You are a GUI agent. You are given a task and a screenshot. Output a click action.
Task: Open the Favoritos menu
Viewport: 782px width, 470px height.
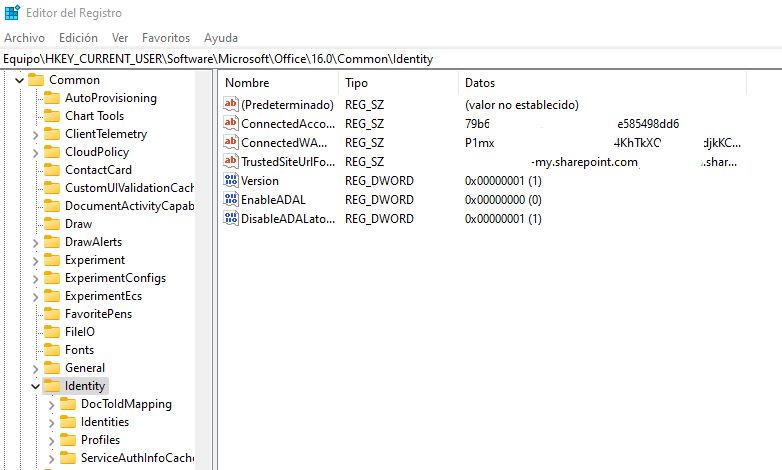[166, 38]
